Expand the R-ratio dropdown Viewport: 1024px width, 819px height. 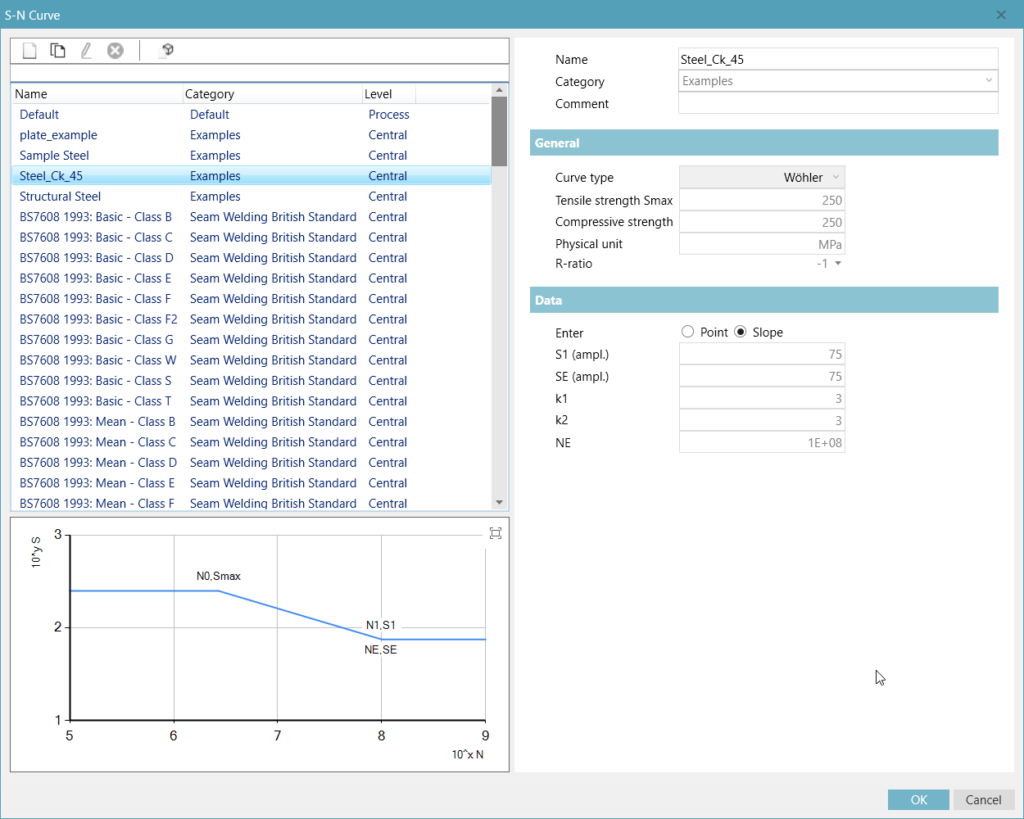(x=838, y=264)
